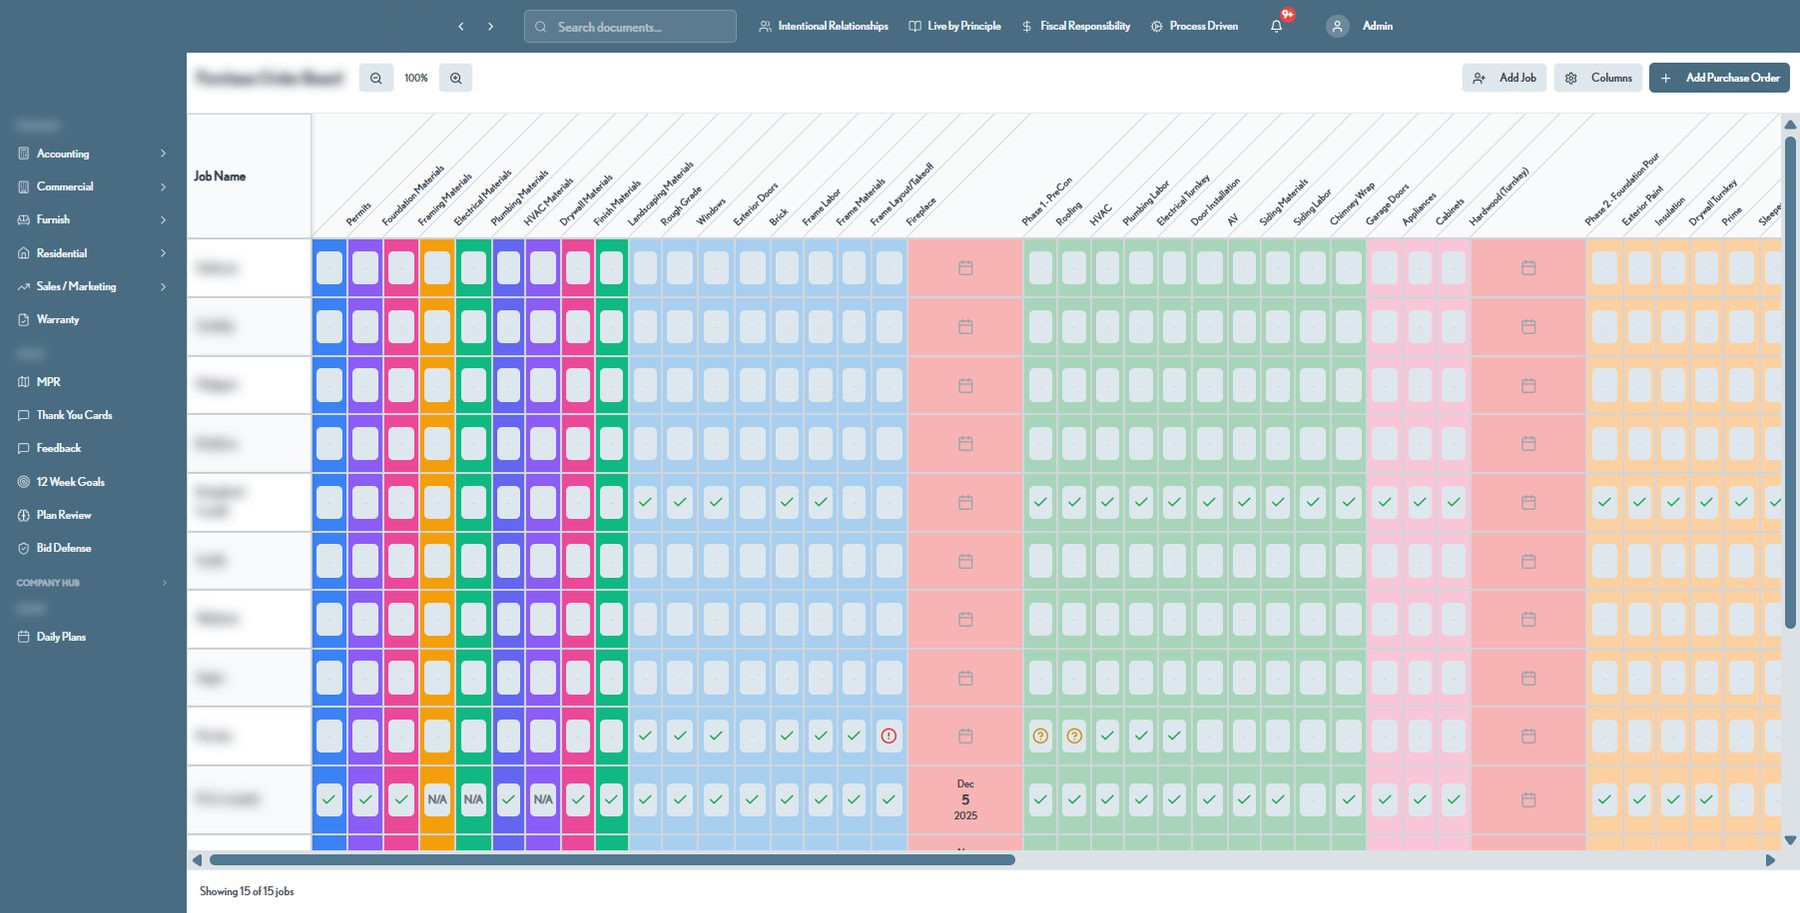Open Process Driven in top bar
The width and height of the screenshot is (1800, 913).
tap(1194, 26)
